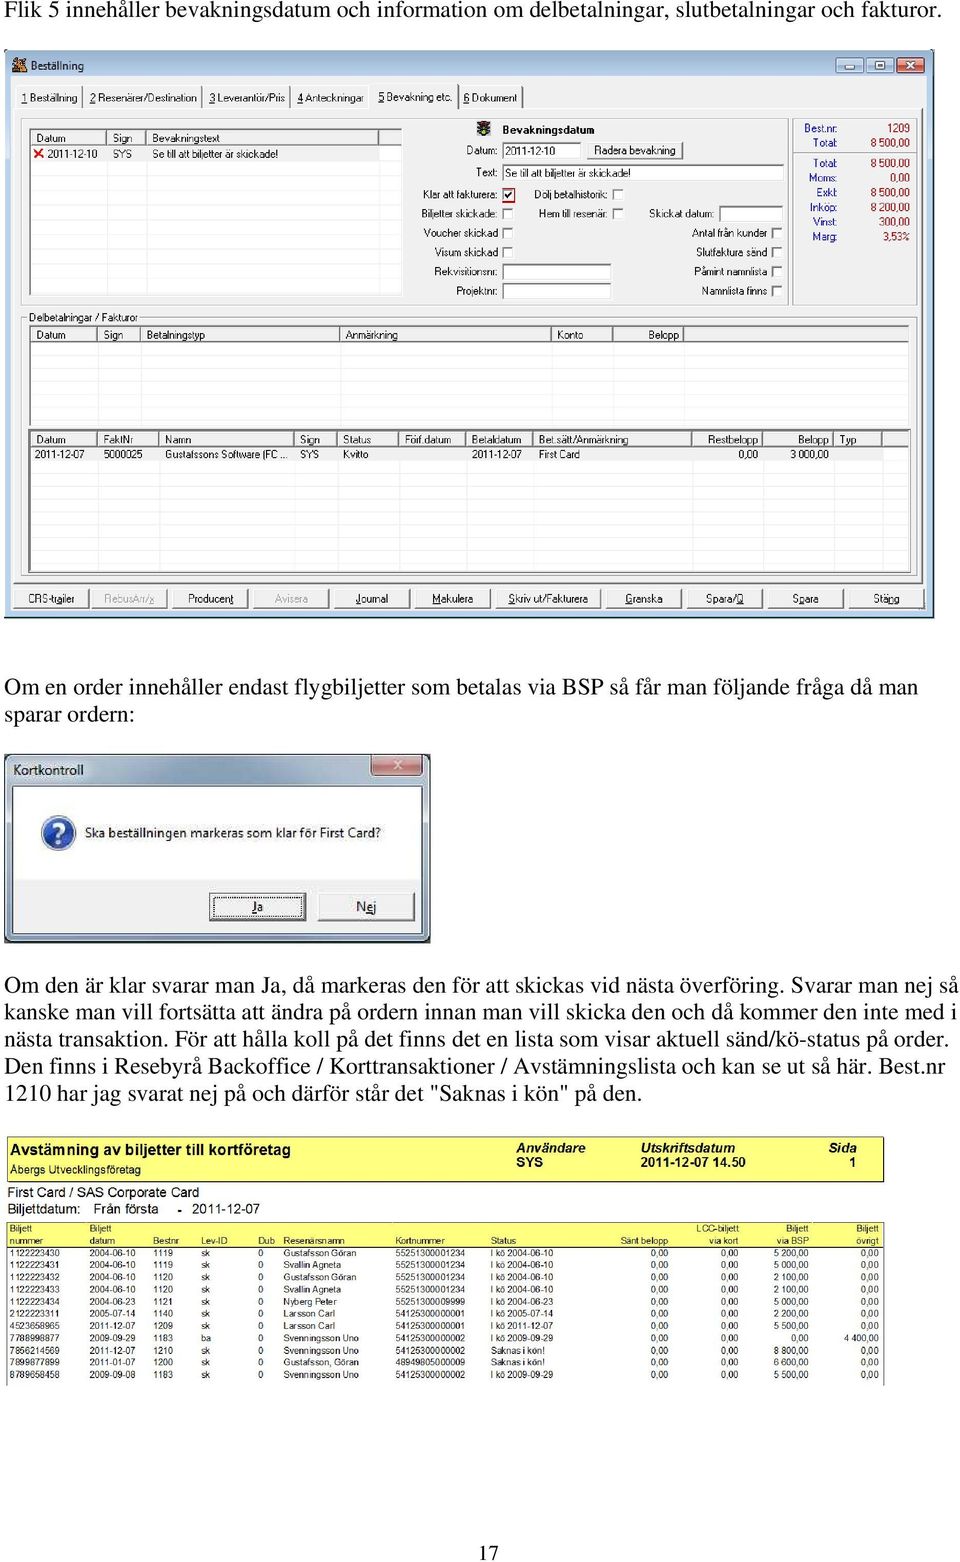Click into the Projektnr field

click(x=556, y=291)
